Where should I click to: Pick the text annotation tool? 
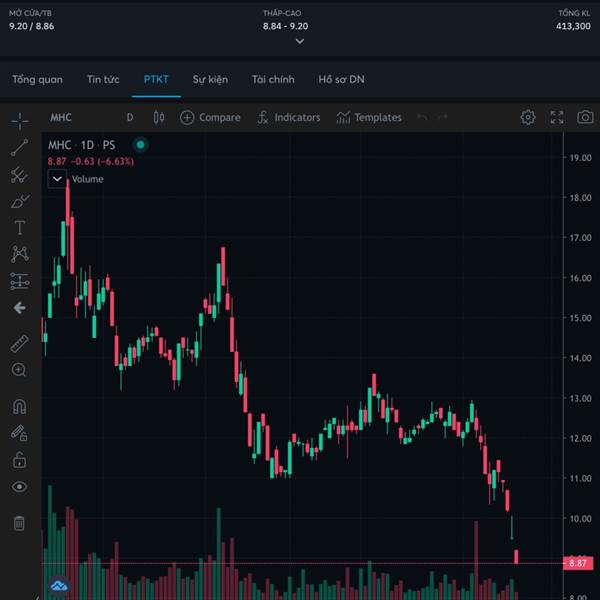(19, 228)
